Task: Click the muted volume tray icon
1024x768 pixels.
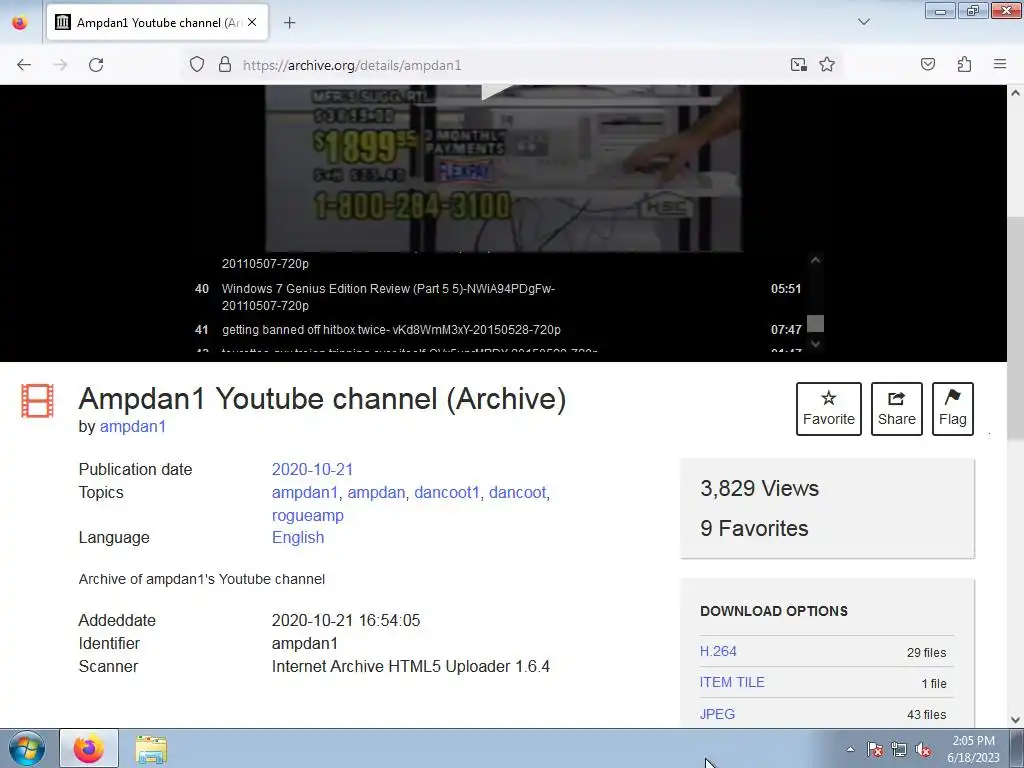Action: [x=923, y=749]
